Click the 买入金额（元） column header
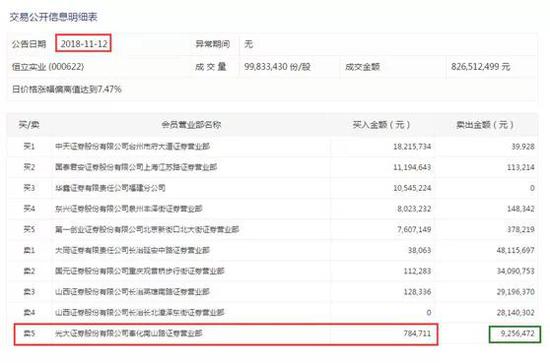 pyautogui.click(x=381, y=125)
